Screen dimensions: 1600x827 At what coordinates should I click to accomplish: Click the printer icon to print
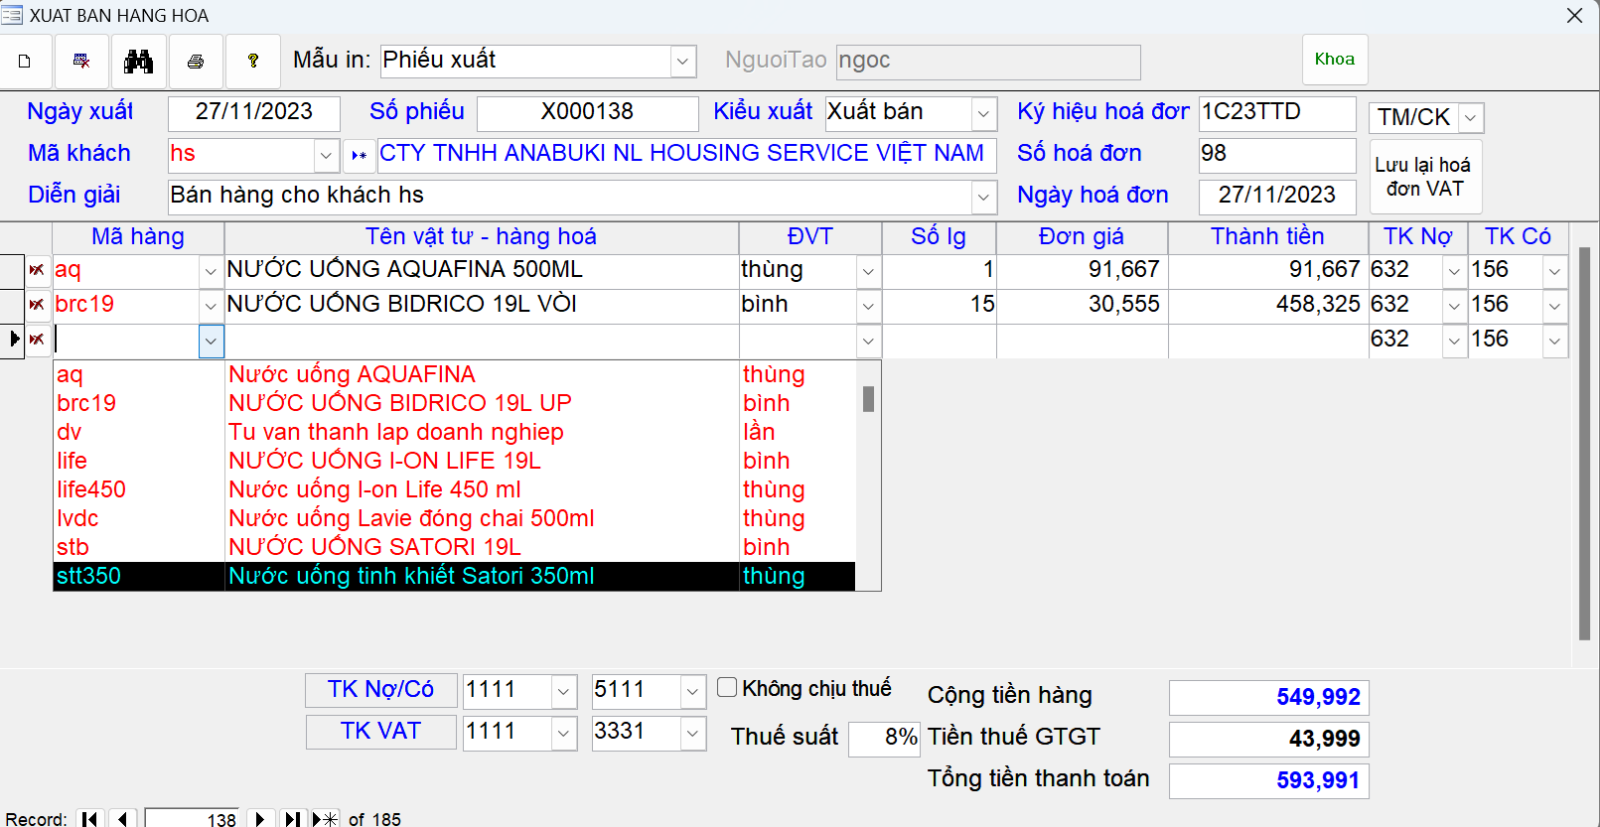coord(196,61)
